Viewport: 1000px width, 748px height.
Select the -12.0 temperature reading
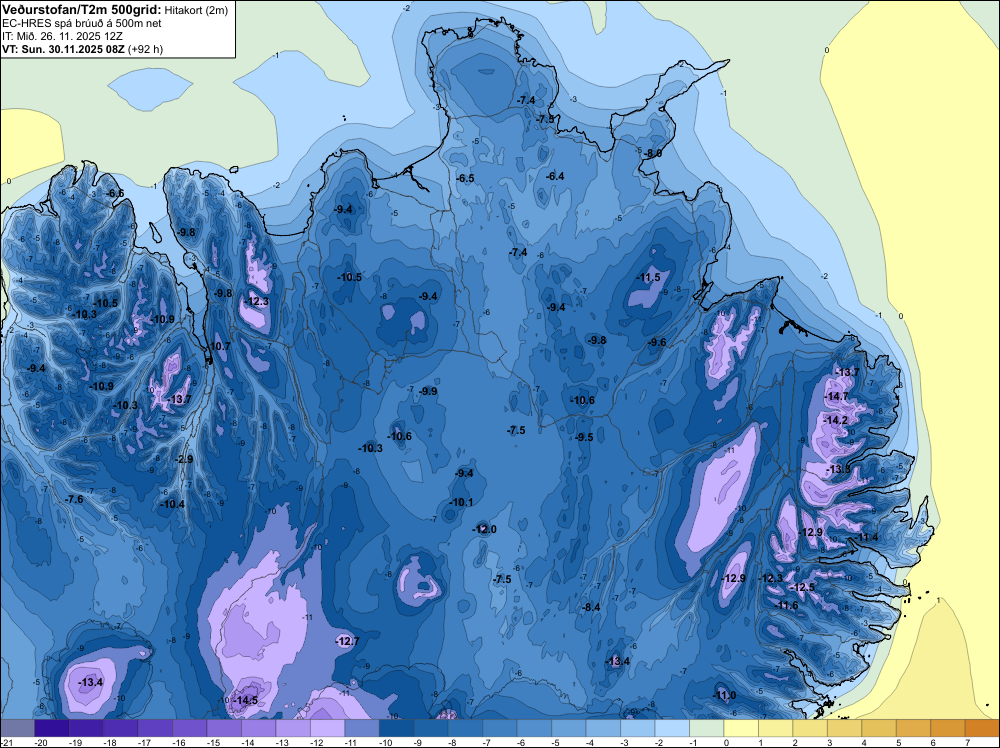click(x=485, y=529)
